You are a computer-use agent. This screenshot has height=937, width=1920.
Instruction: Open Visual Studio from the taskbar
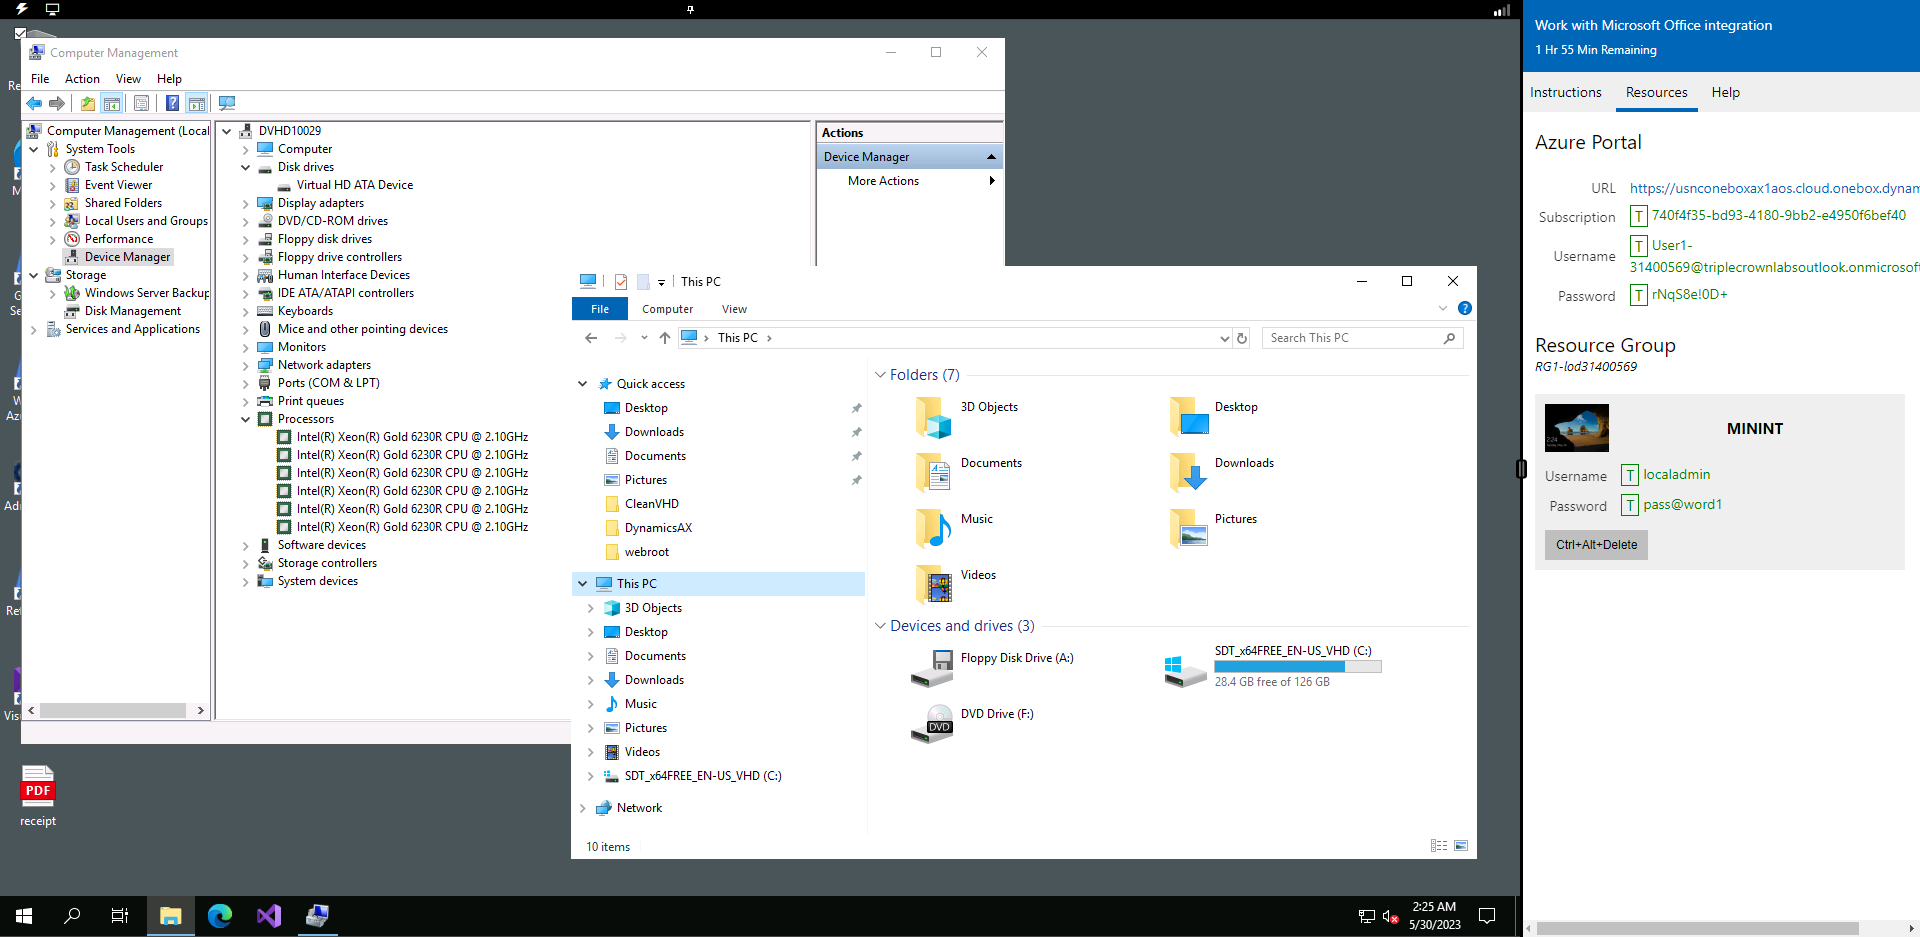click(269, 915)
